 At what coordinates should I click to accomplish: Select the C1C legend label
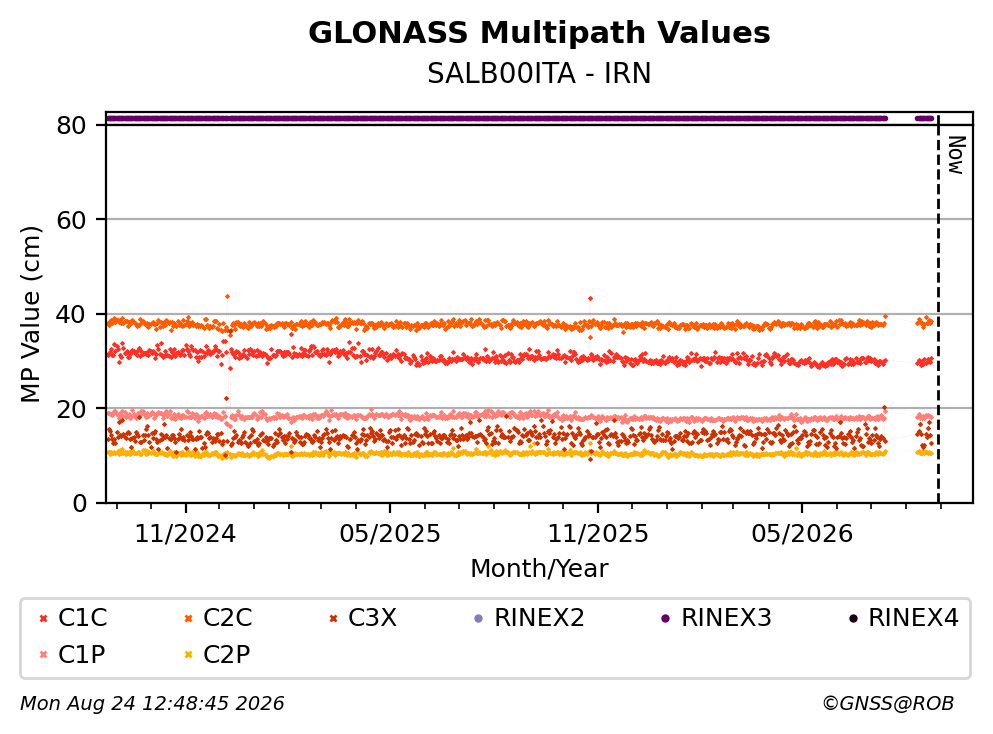point(82,618)
